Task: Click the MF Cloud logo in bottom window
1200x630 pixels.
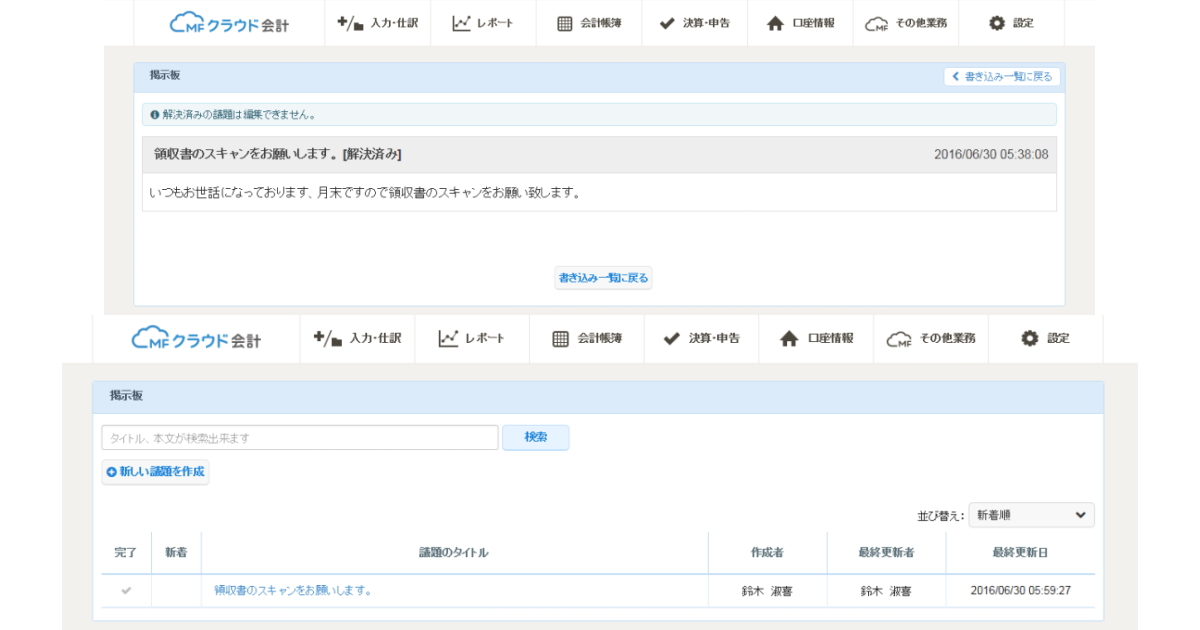Action: click(196, 339)
